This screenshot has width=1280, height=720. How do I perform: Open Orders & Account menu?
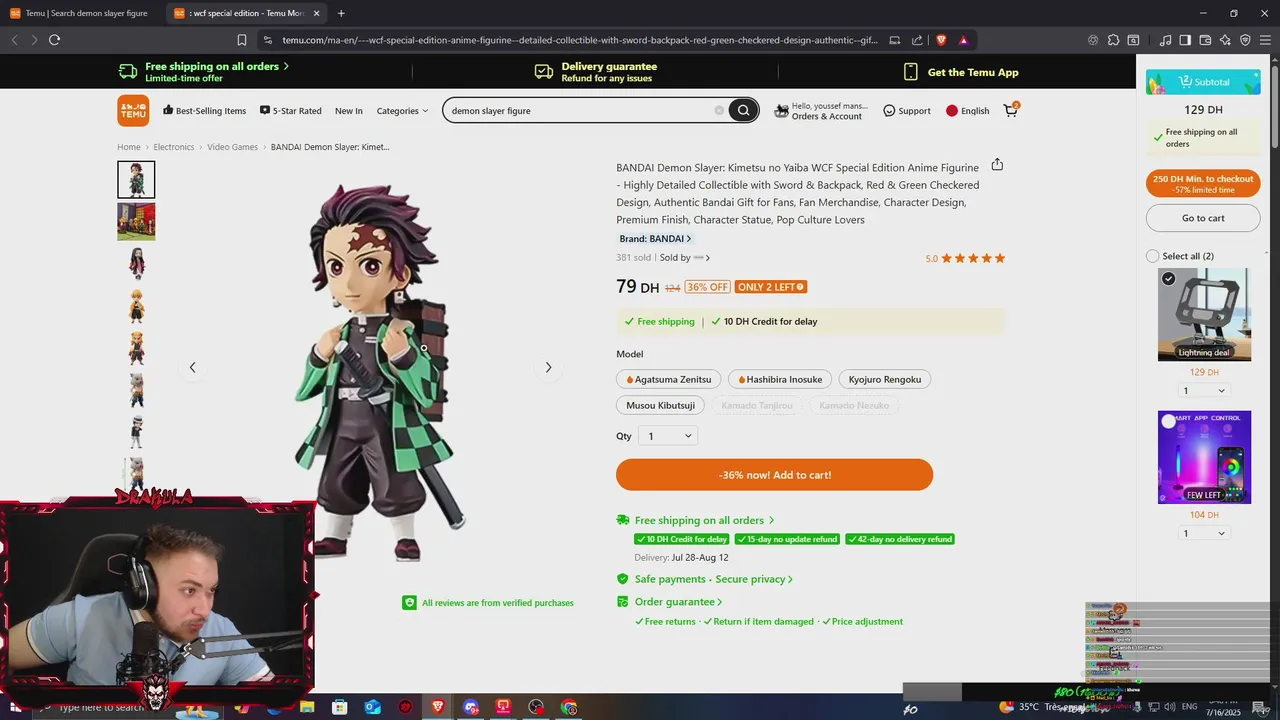point(820,111)
